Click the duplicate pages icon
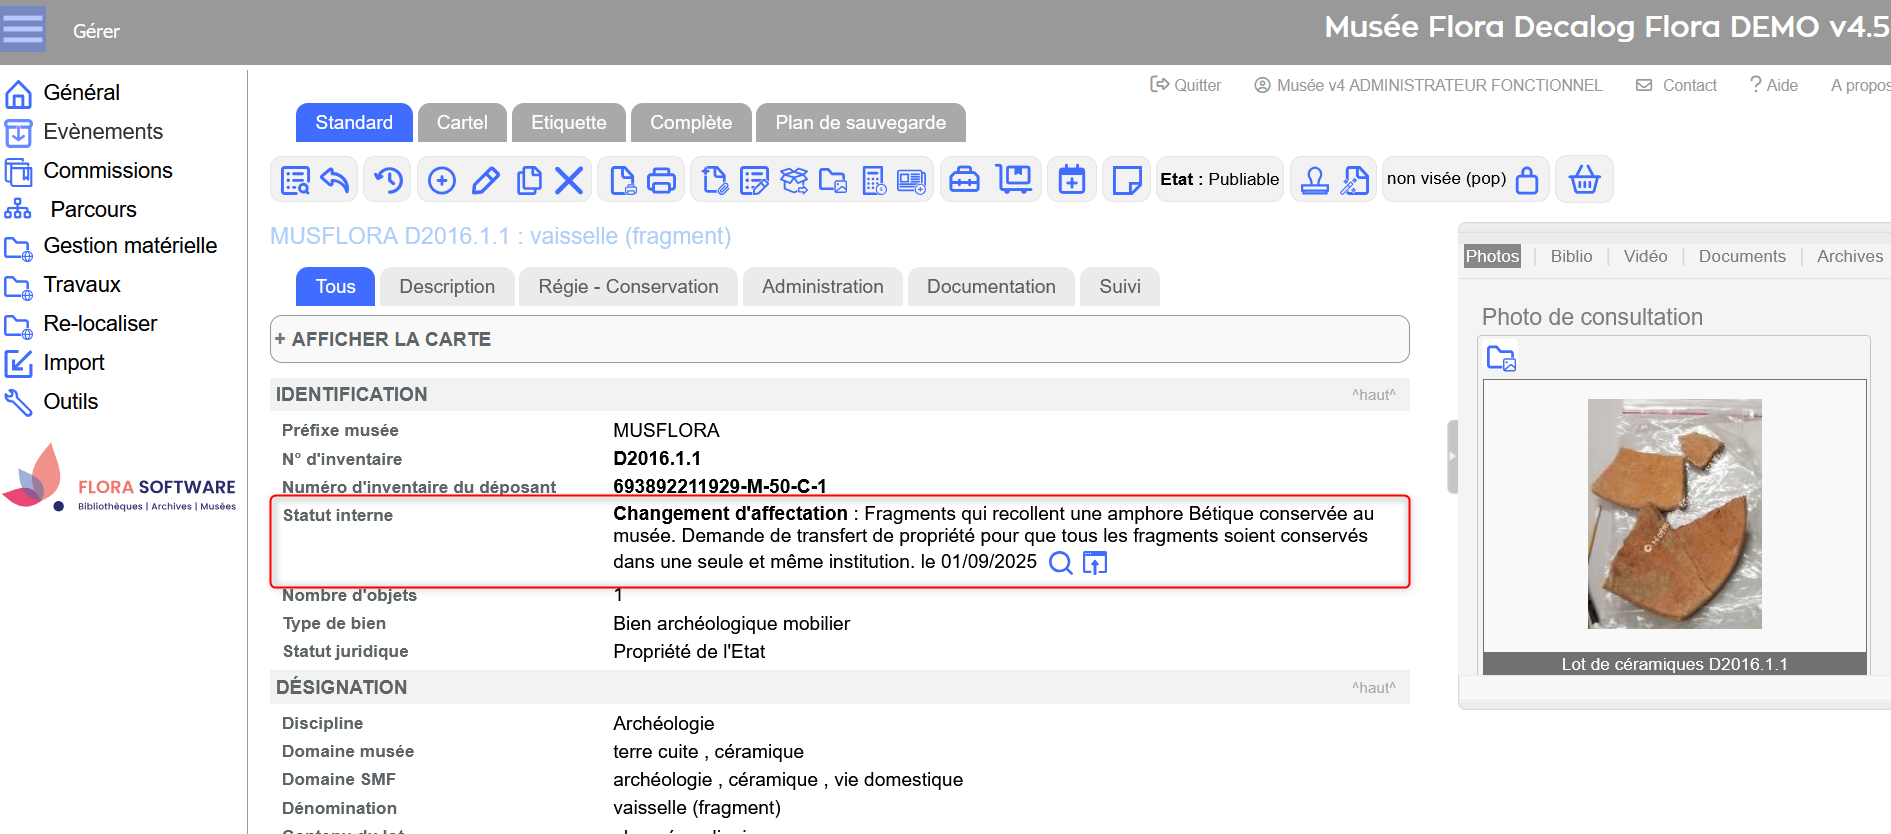The height and width of the screenshot is (834, 1891). (529, 180)
